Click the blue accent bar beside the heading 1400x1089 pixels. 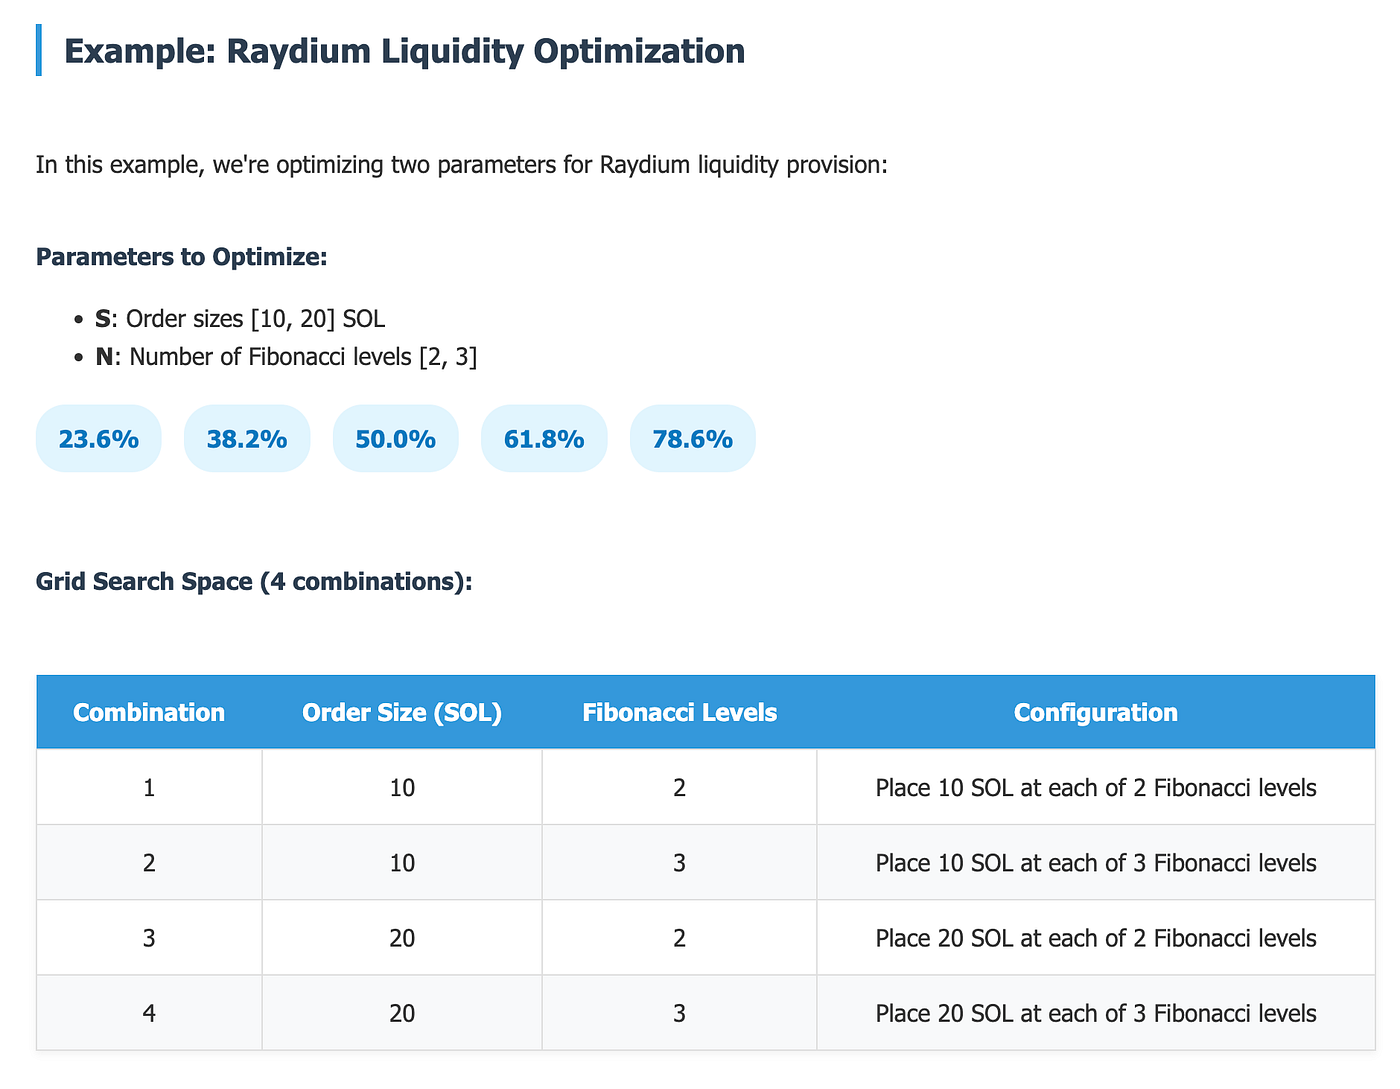39,51
